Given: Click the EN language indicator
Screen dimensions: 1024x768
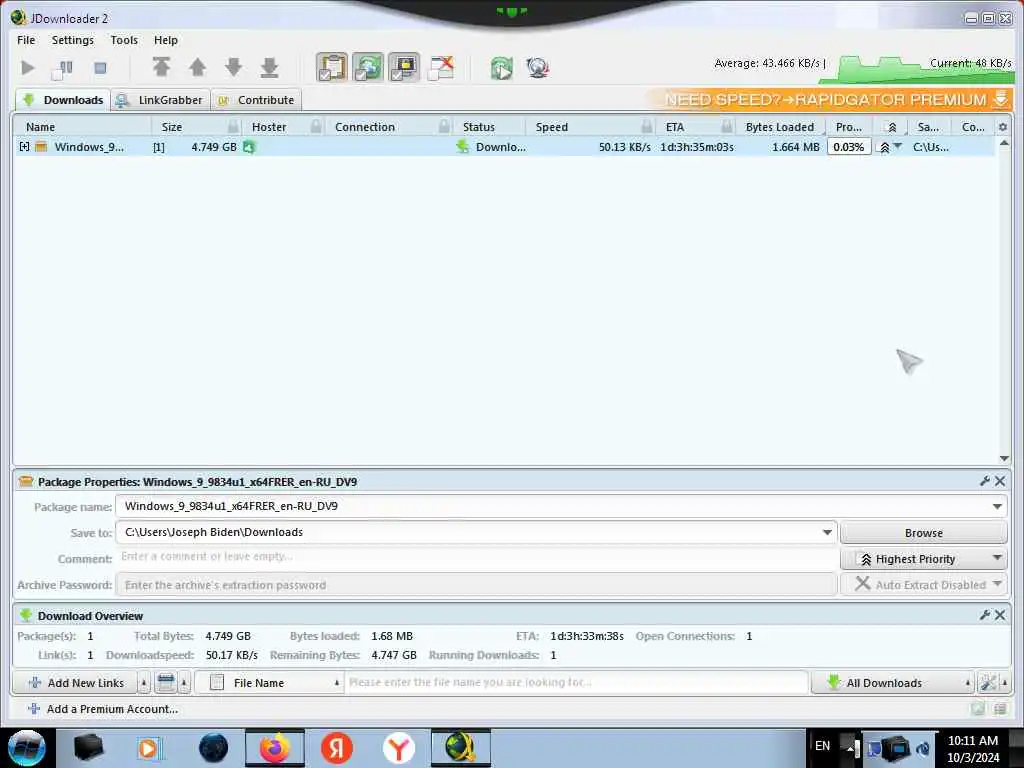Looking at the screenshot, I should coord(822,745).
